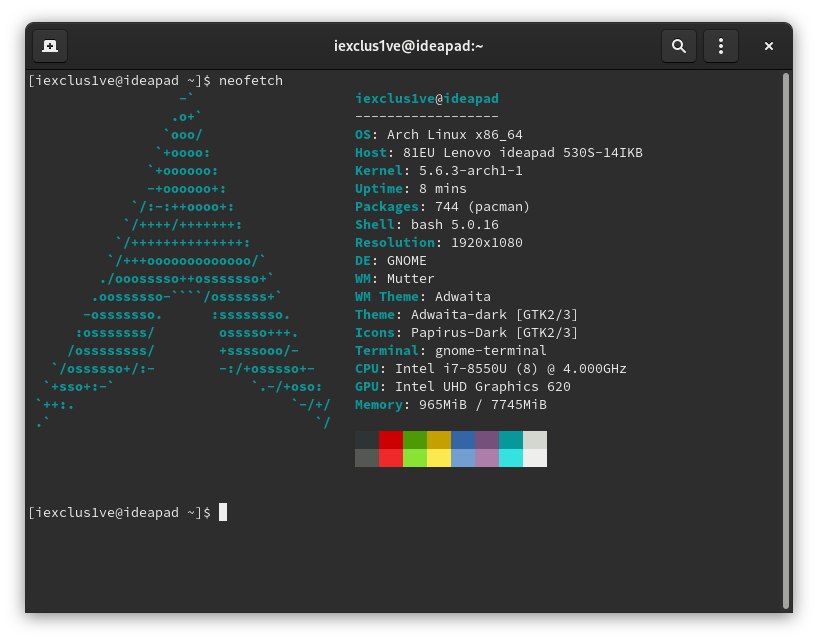
Task: Click the bright yellow color block
Action: tap(439, 458)
